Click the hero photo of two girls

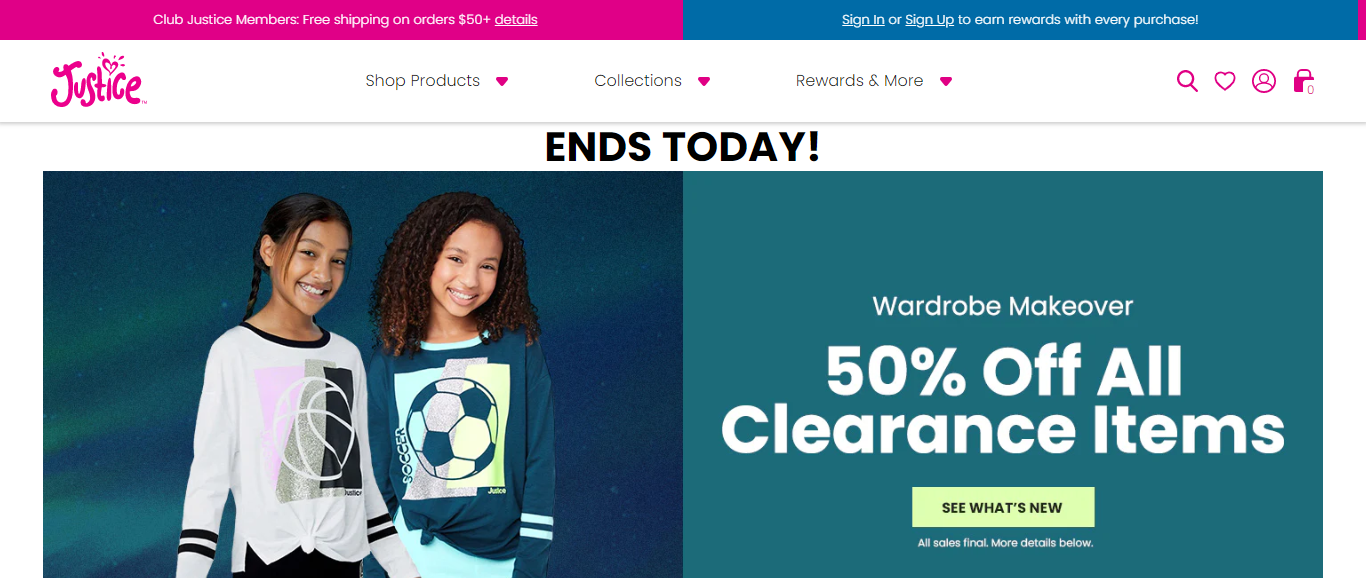tap(363, 374)
